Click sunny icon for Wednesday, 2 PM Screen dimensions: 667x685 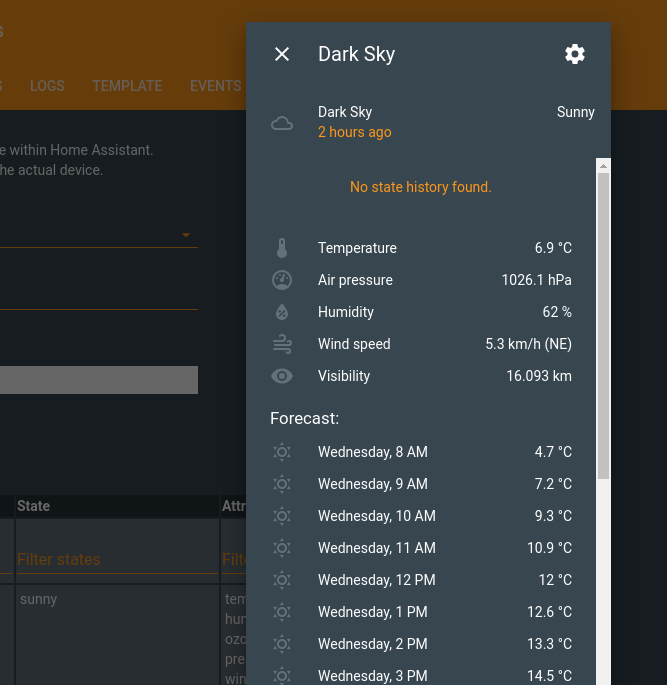tap(282, 644)
